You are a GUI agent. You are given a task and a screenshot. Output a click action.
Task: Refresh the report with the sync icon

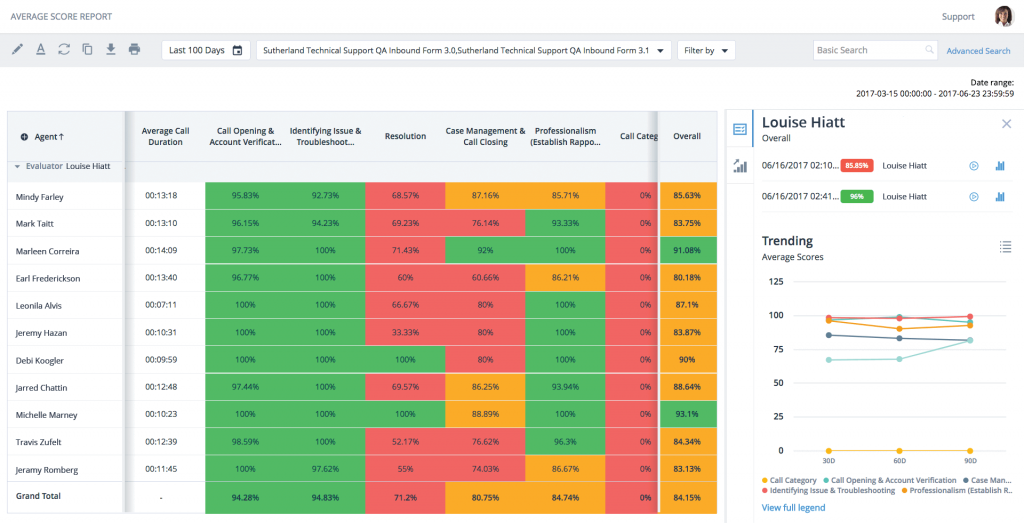click(64, 49)
